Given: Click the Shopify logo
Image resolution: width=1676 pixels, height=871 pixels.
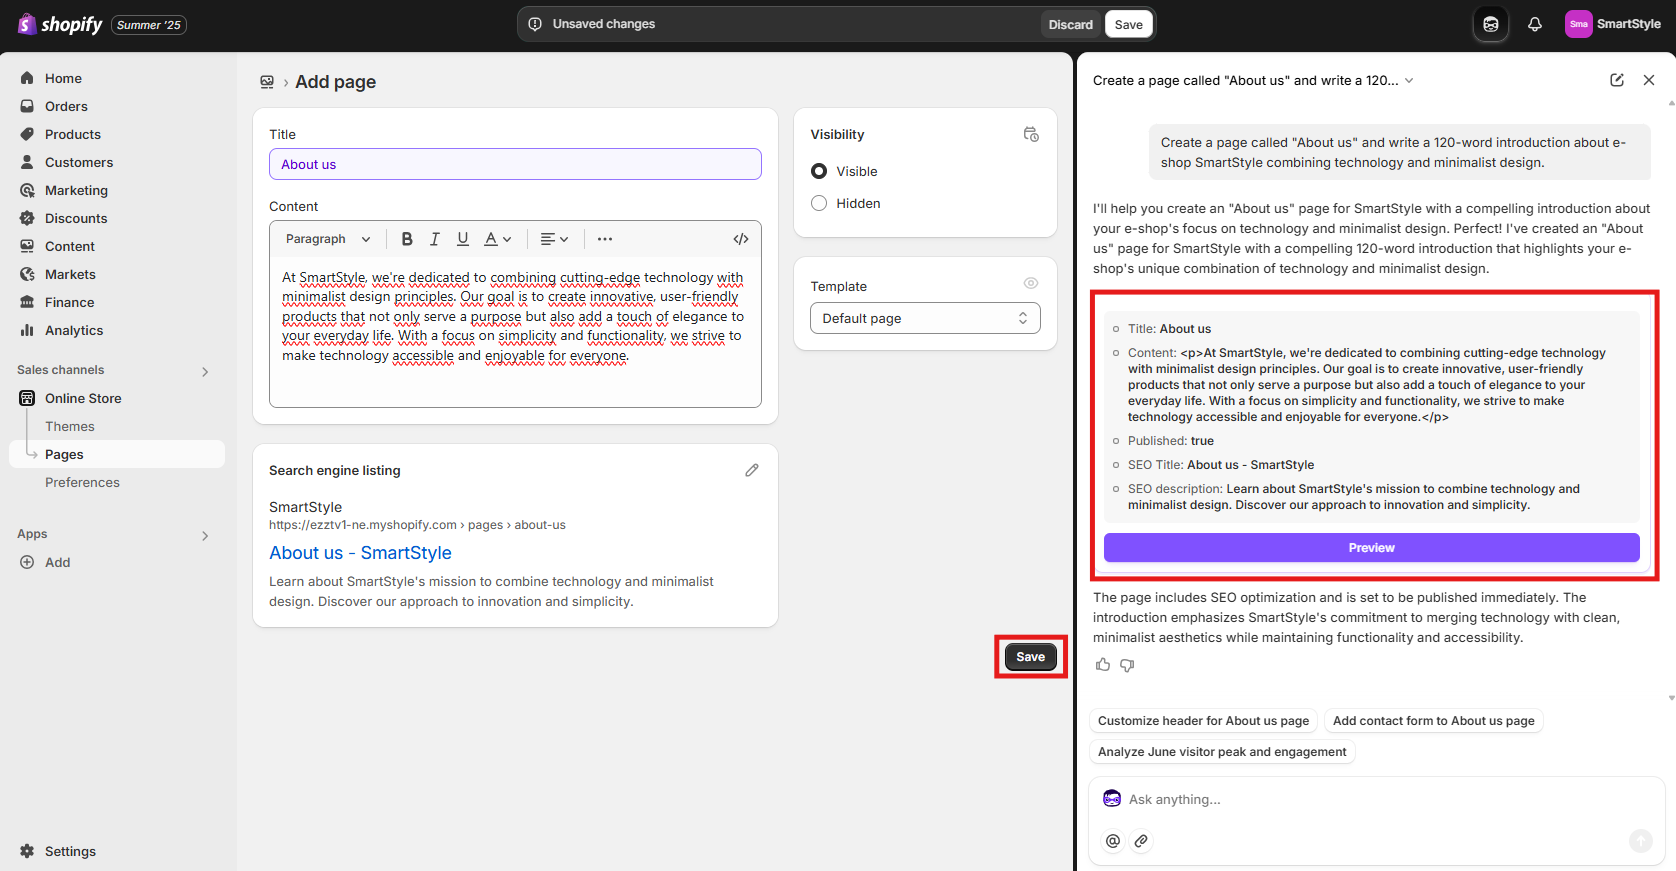Looking at the screenshot, I should (60, 24).
